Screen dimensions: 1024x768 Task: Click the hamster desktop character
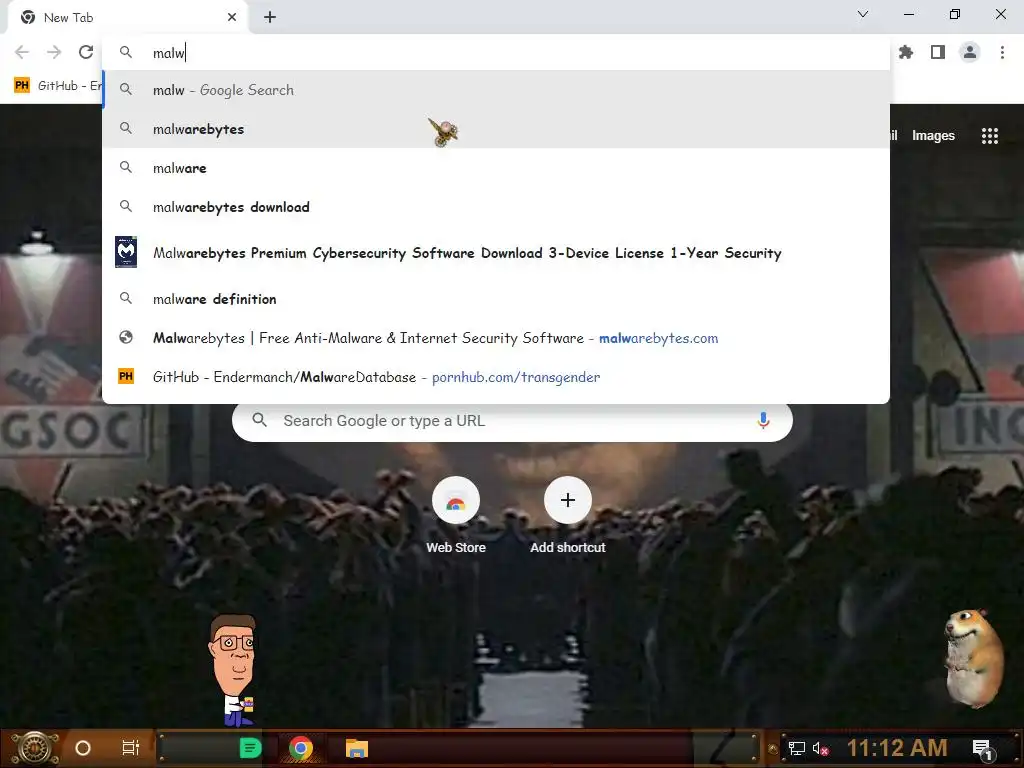975,658
